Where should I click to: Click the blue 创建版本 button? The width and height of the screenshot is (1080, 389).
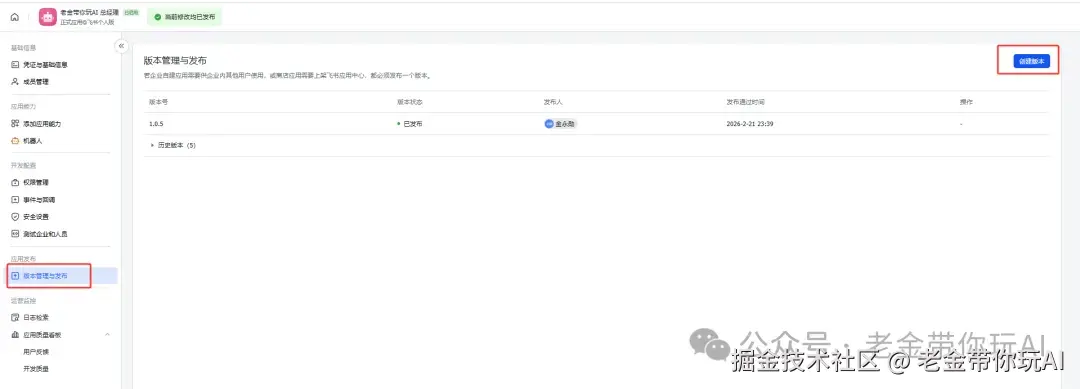pyautogui.click(x=1031, y=61)
